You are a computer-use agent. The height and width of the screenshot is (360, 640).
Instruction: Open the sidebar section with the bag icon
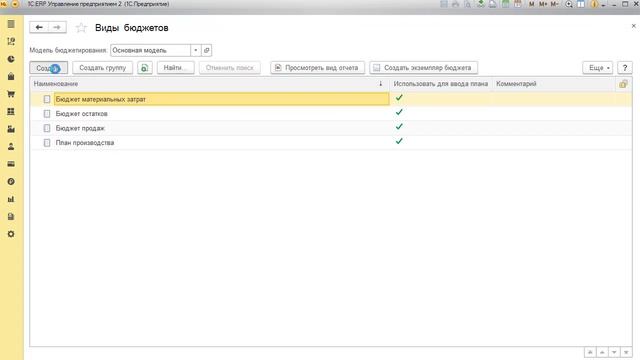coord(11,77)
